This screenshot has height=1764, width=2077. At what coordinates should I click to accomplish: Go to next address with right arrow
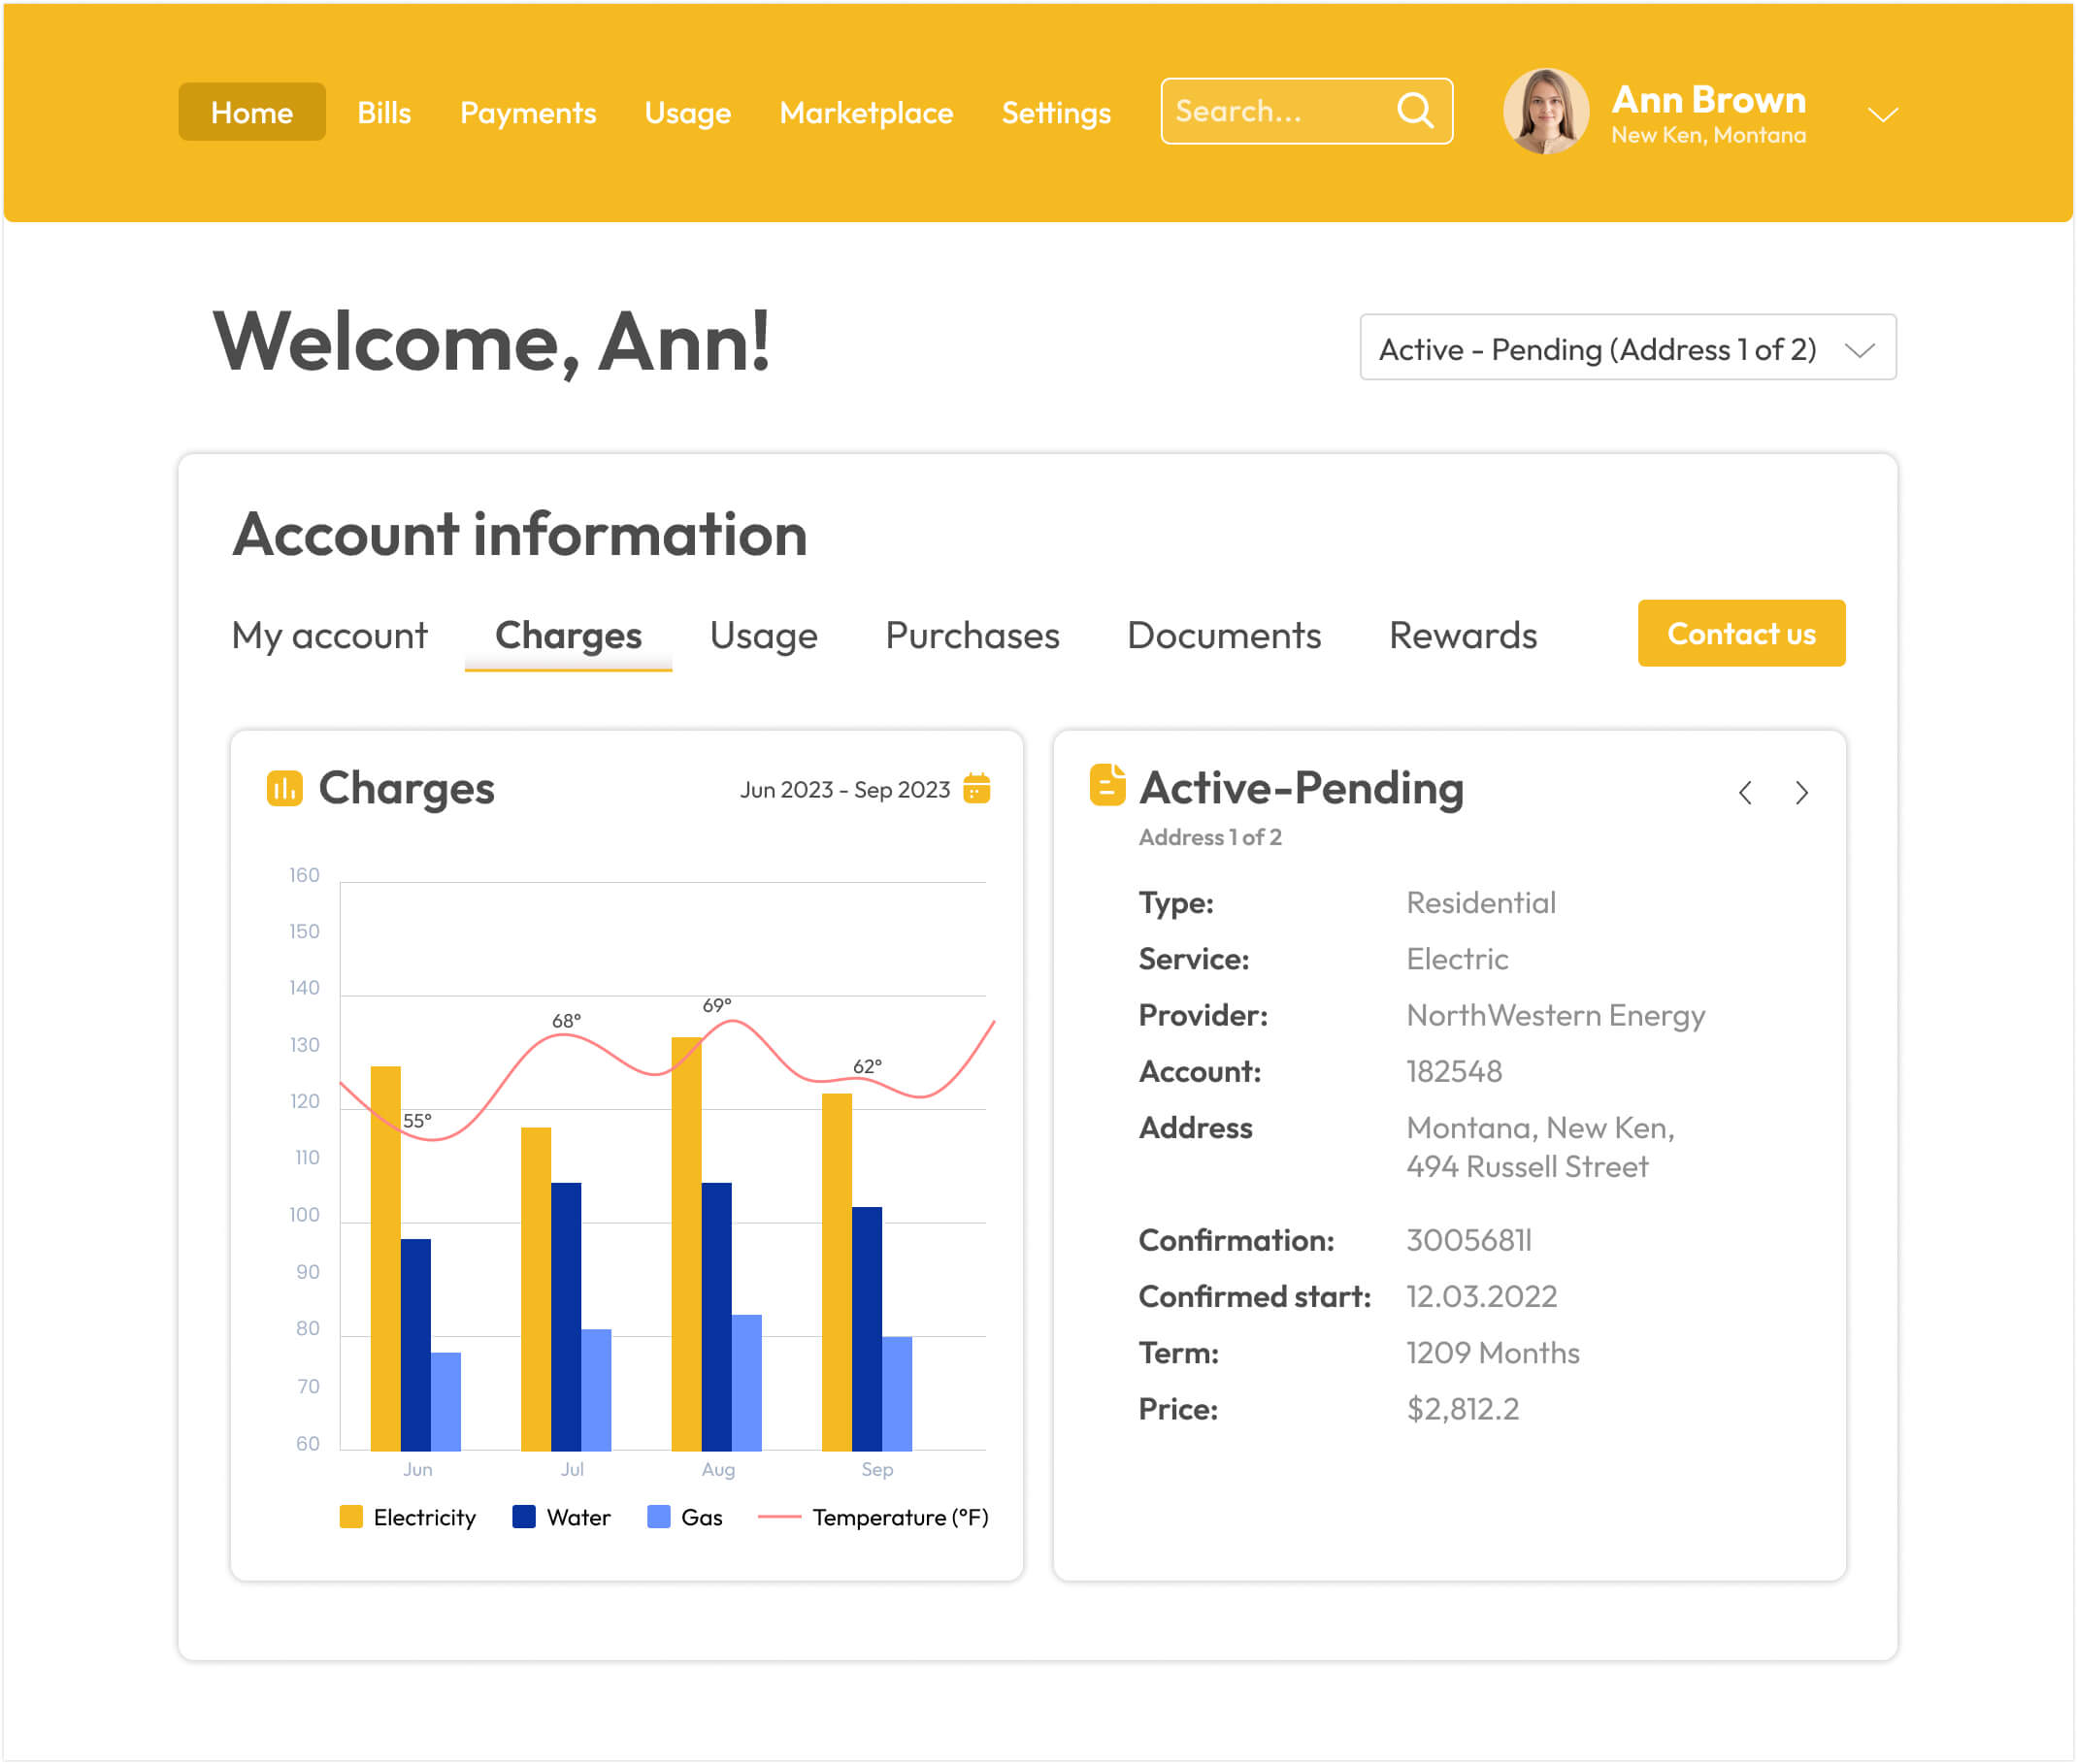1801,793
